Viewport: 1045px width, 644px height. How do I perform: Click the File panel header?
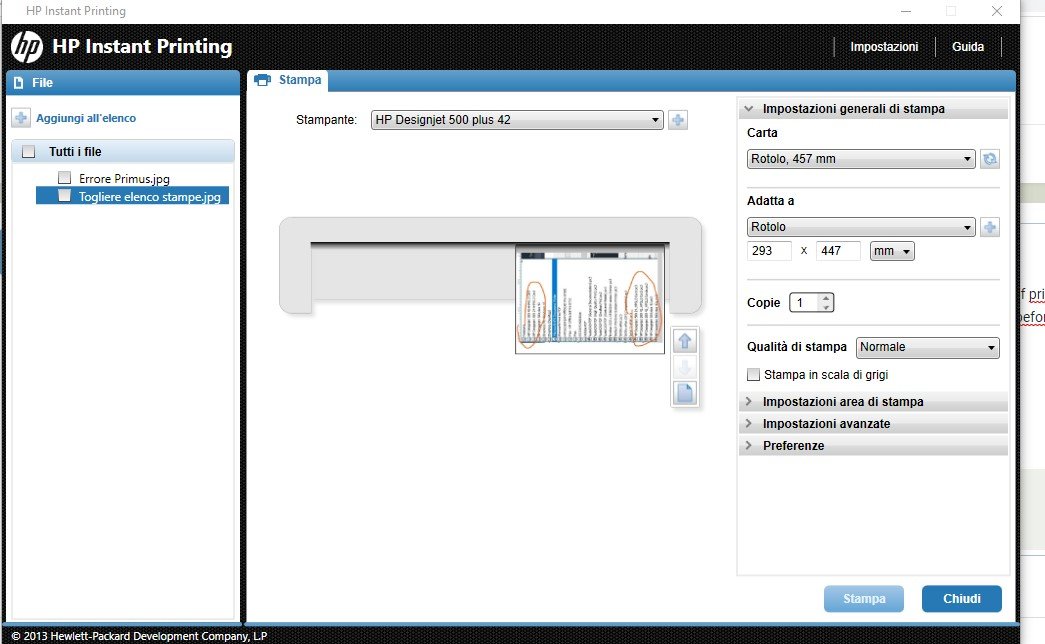[123, 83]
